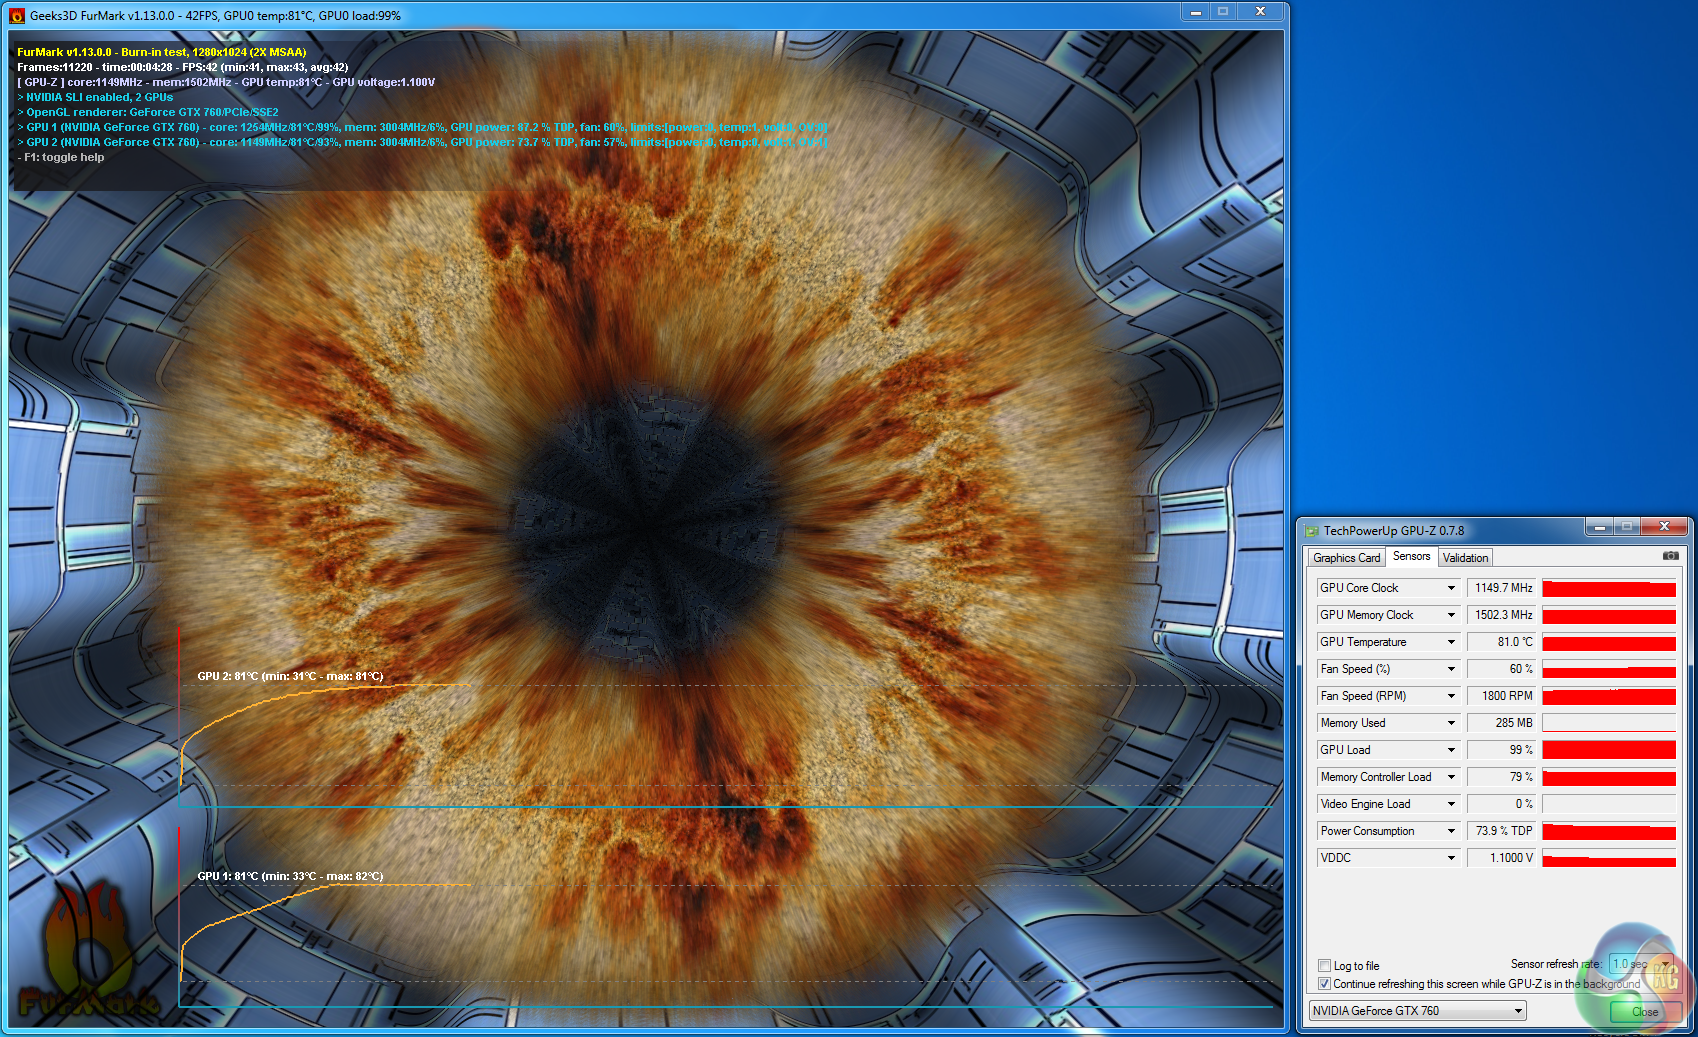Expand the Power Consumption dropdown arrow
The height and width of the screenshot is (1037, 1698).
pos(1451,831)
